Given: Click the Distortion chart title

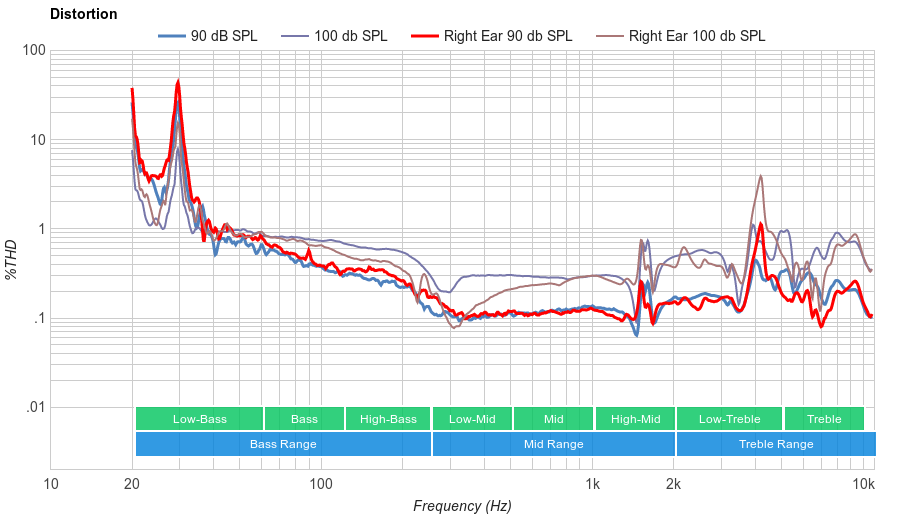Looking at the screenshot, I should pyautogui.click(x=83, y=14).
